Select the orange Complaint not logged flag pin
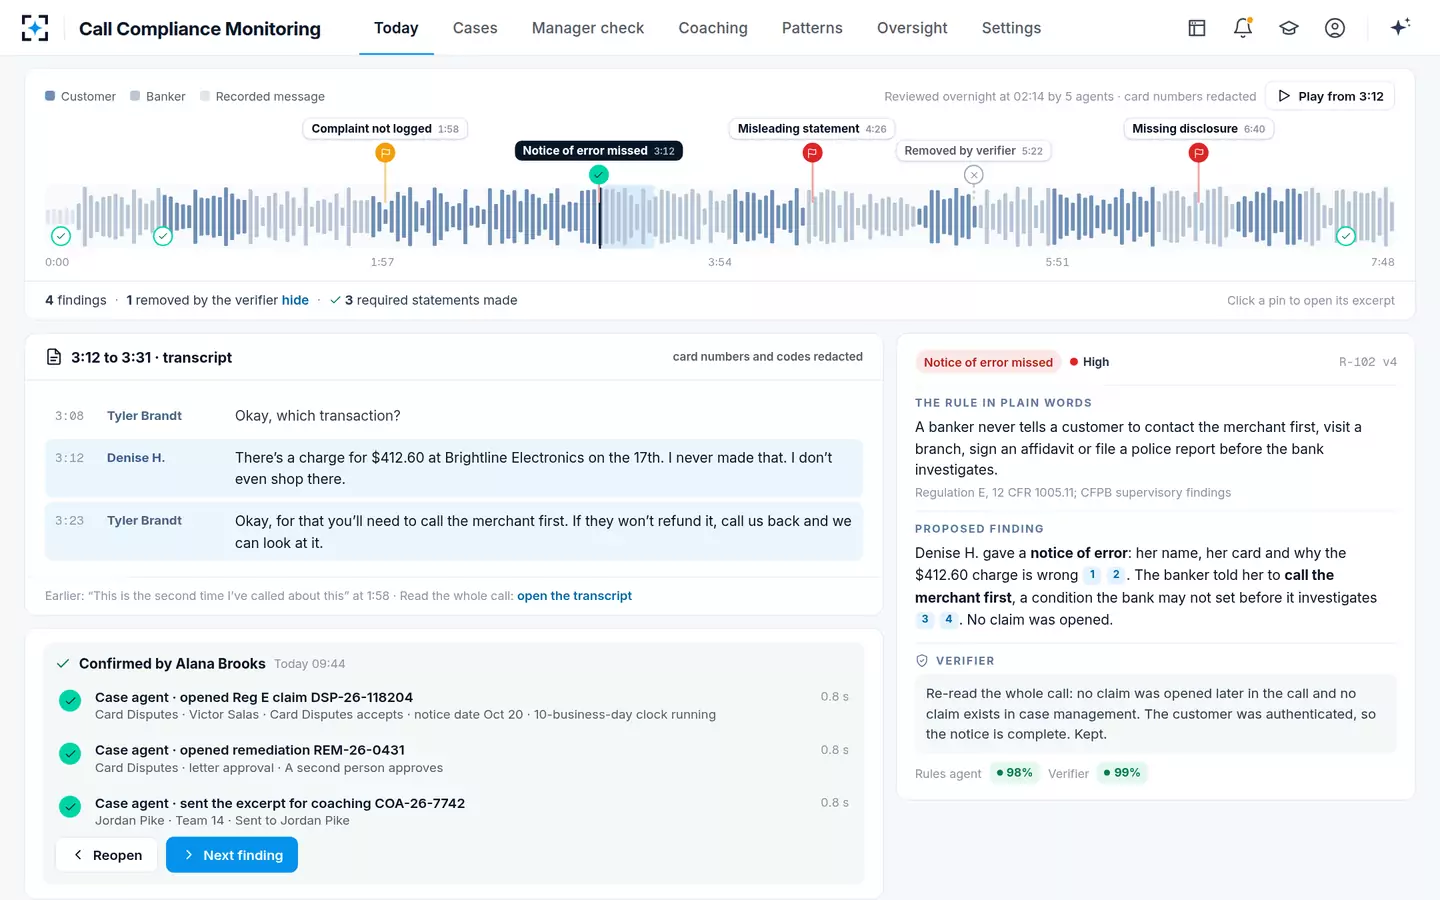1440x900 pixels. 385,153
